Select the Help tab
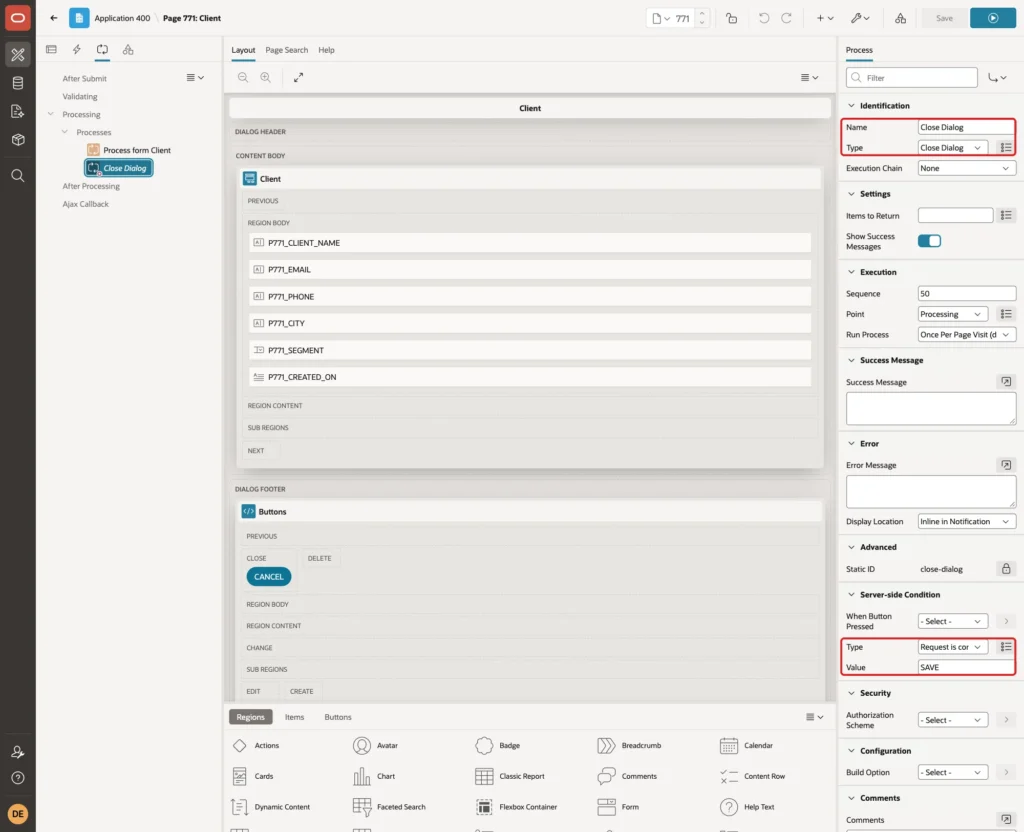The width and height of the screenshot is (1024, 832). 326,50
